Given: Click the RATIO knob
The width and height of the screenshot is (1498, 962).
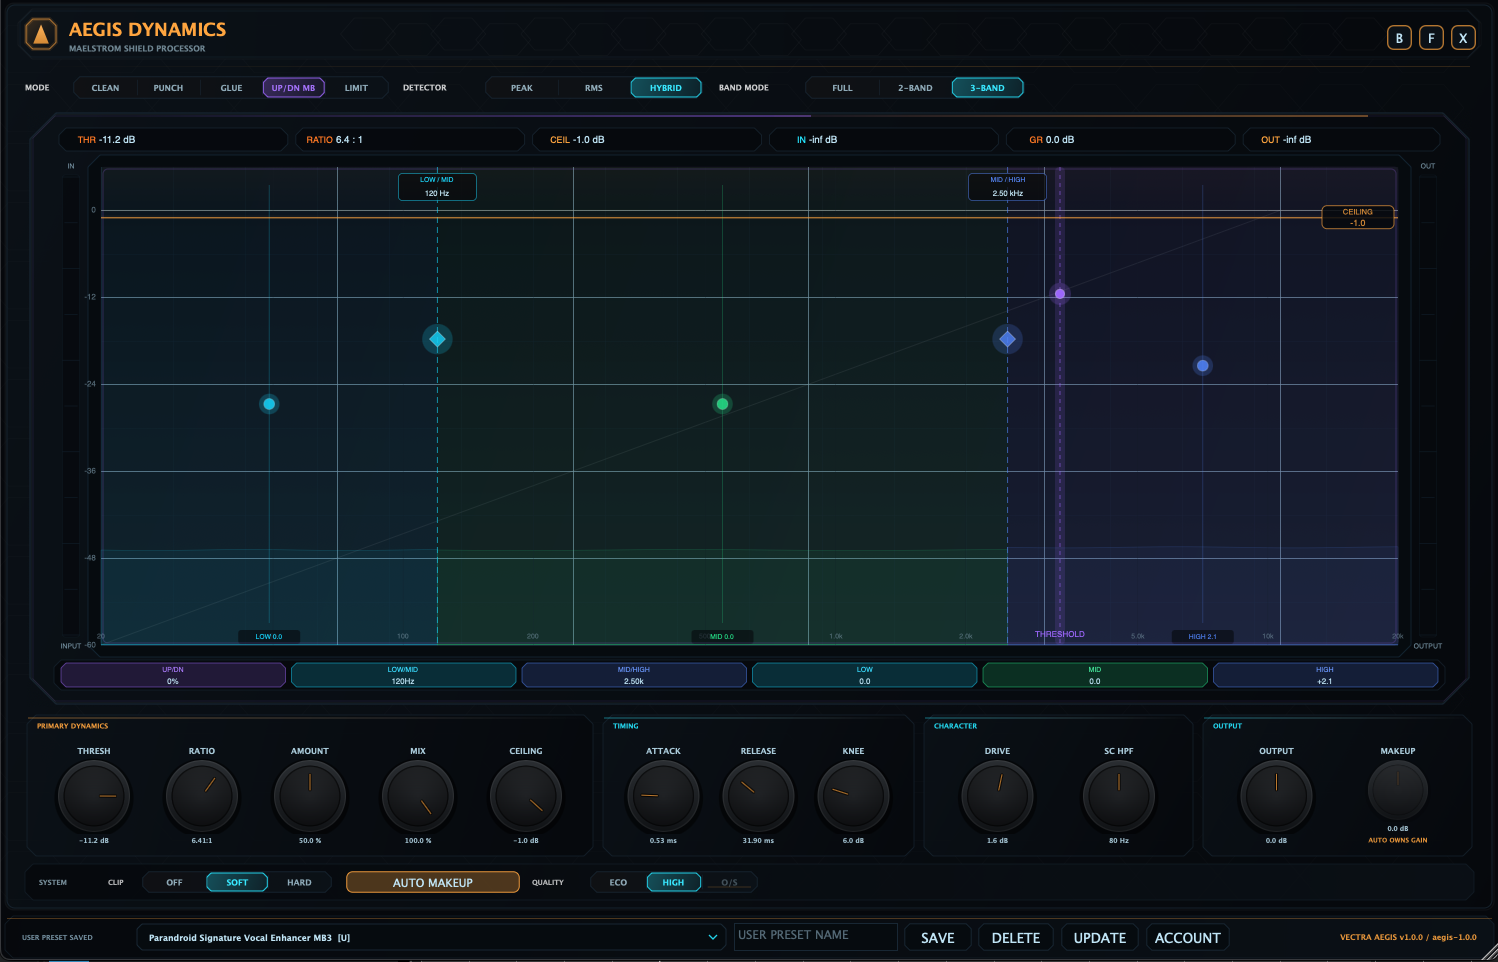Looking at the screenshot, I should 202,796.
